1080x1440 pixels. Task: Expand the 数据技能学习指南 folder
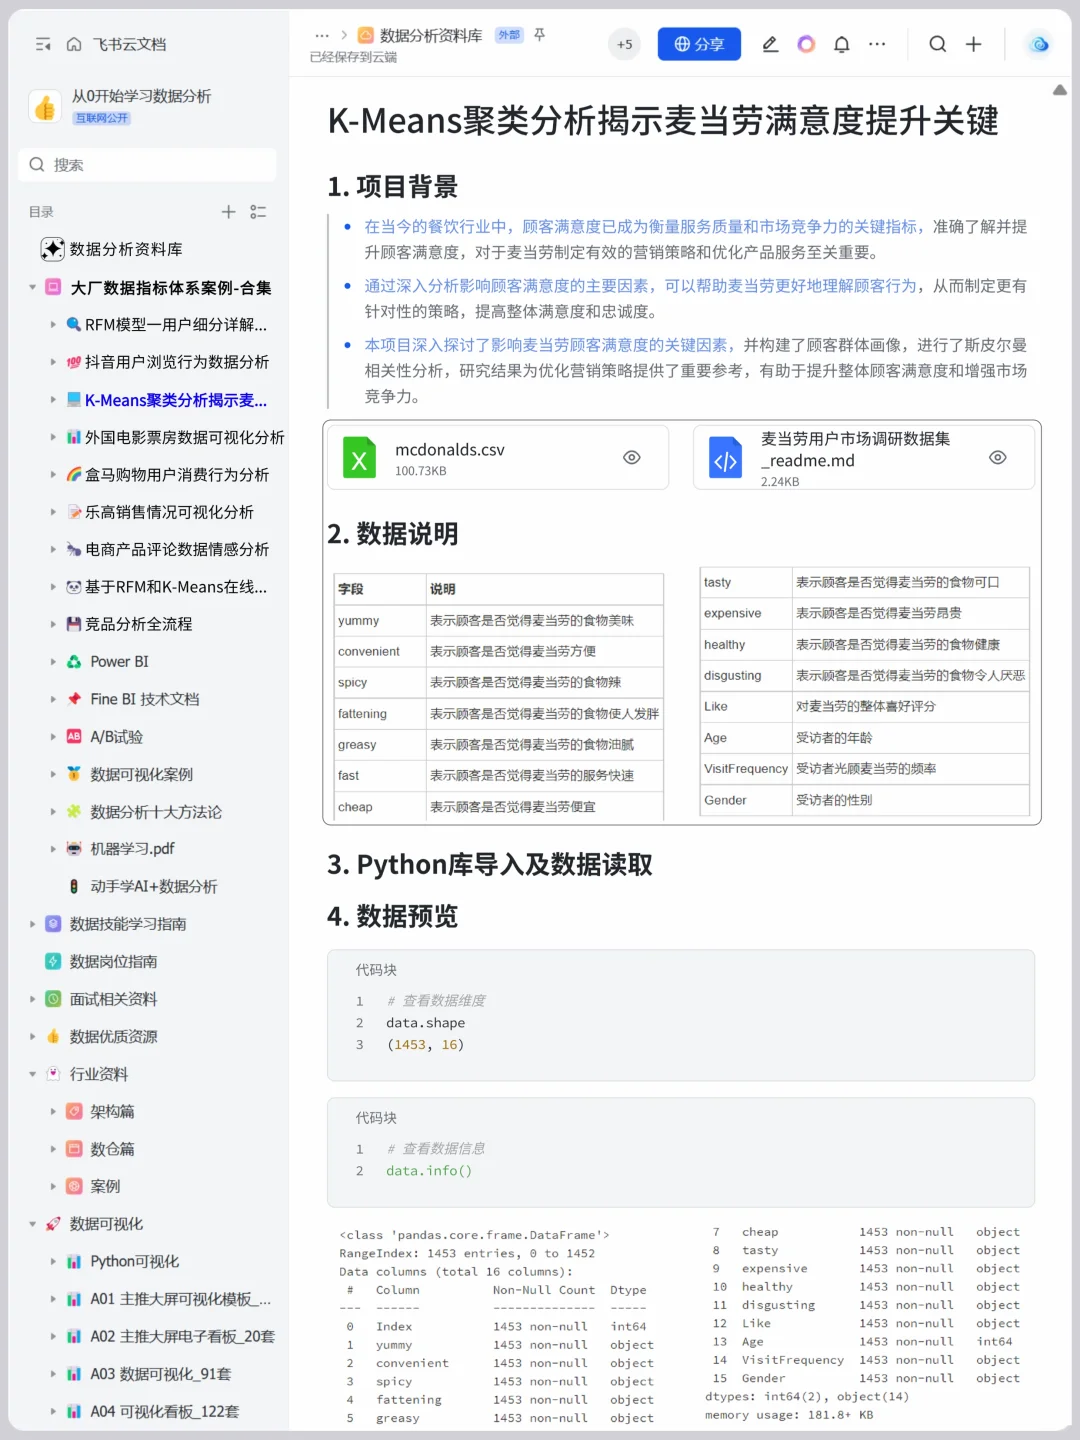tap(32, 924)
